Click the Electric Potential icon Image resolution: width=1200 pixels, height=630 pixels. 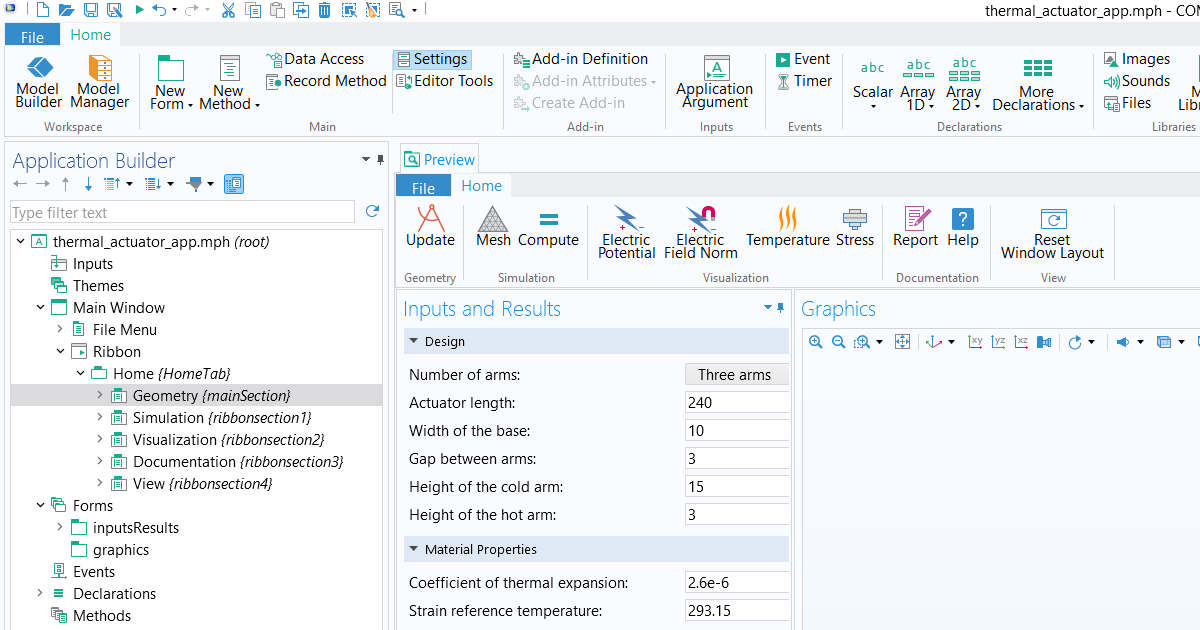click(626, 230)
